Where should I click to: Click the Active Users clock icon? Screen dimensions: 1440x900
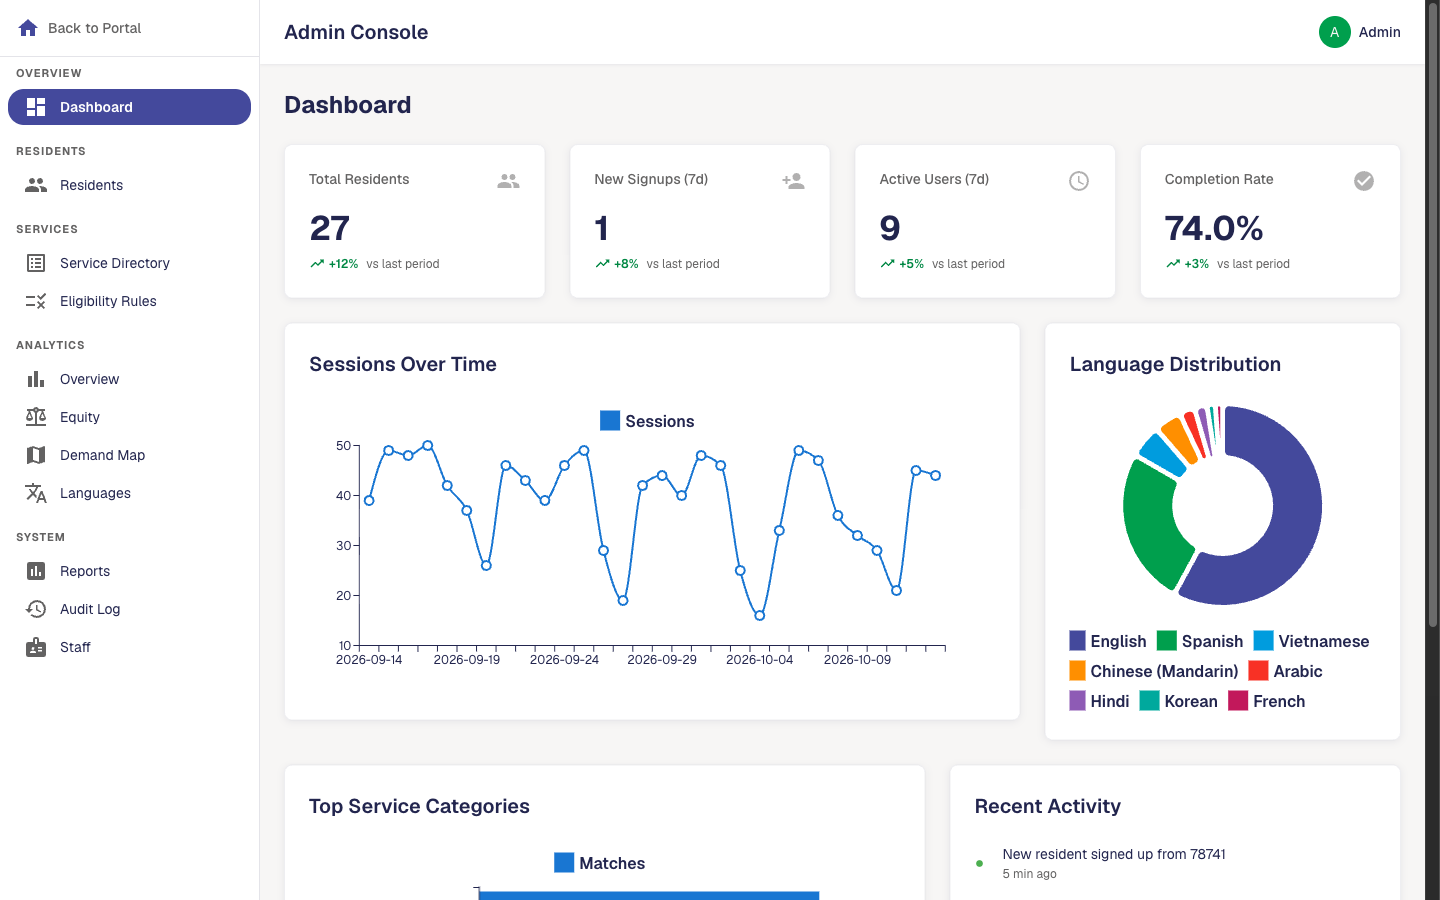click(1079, 181)
